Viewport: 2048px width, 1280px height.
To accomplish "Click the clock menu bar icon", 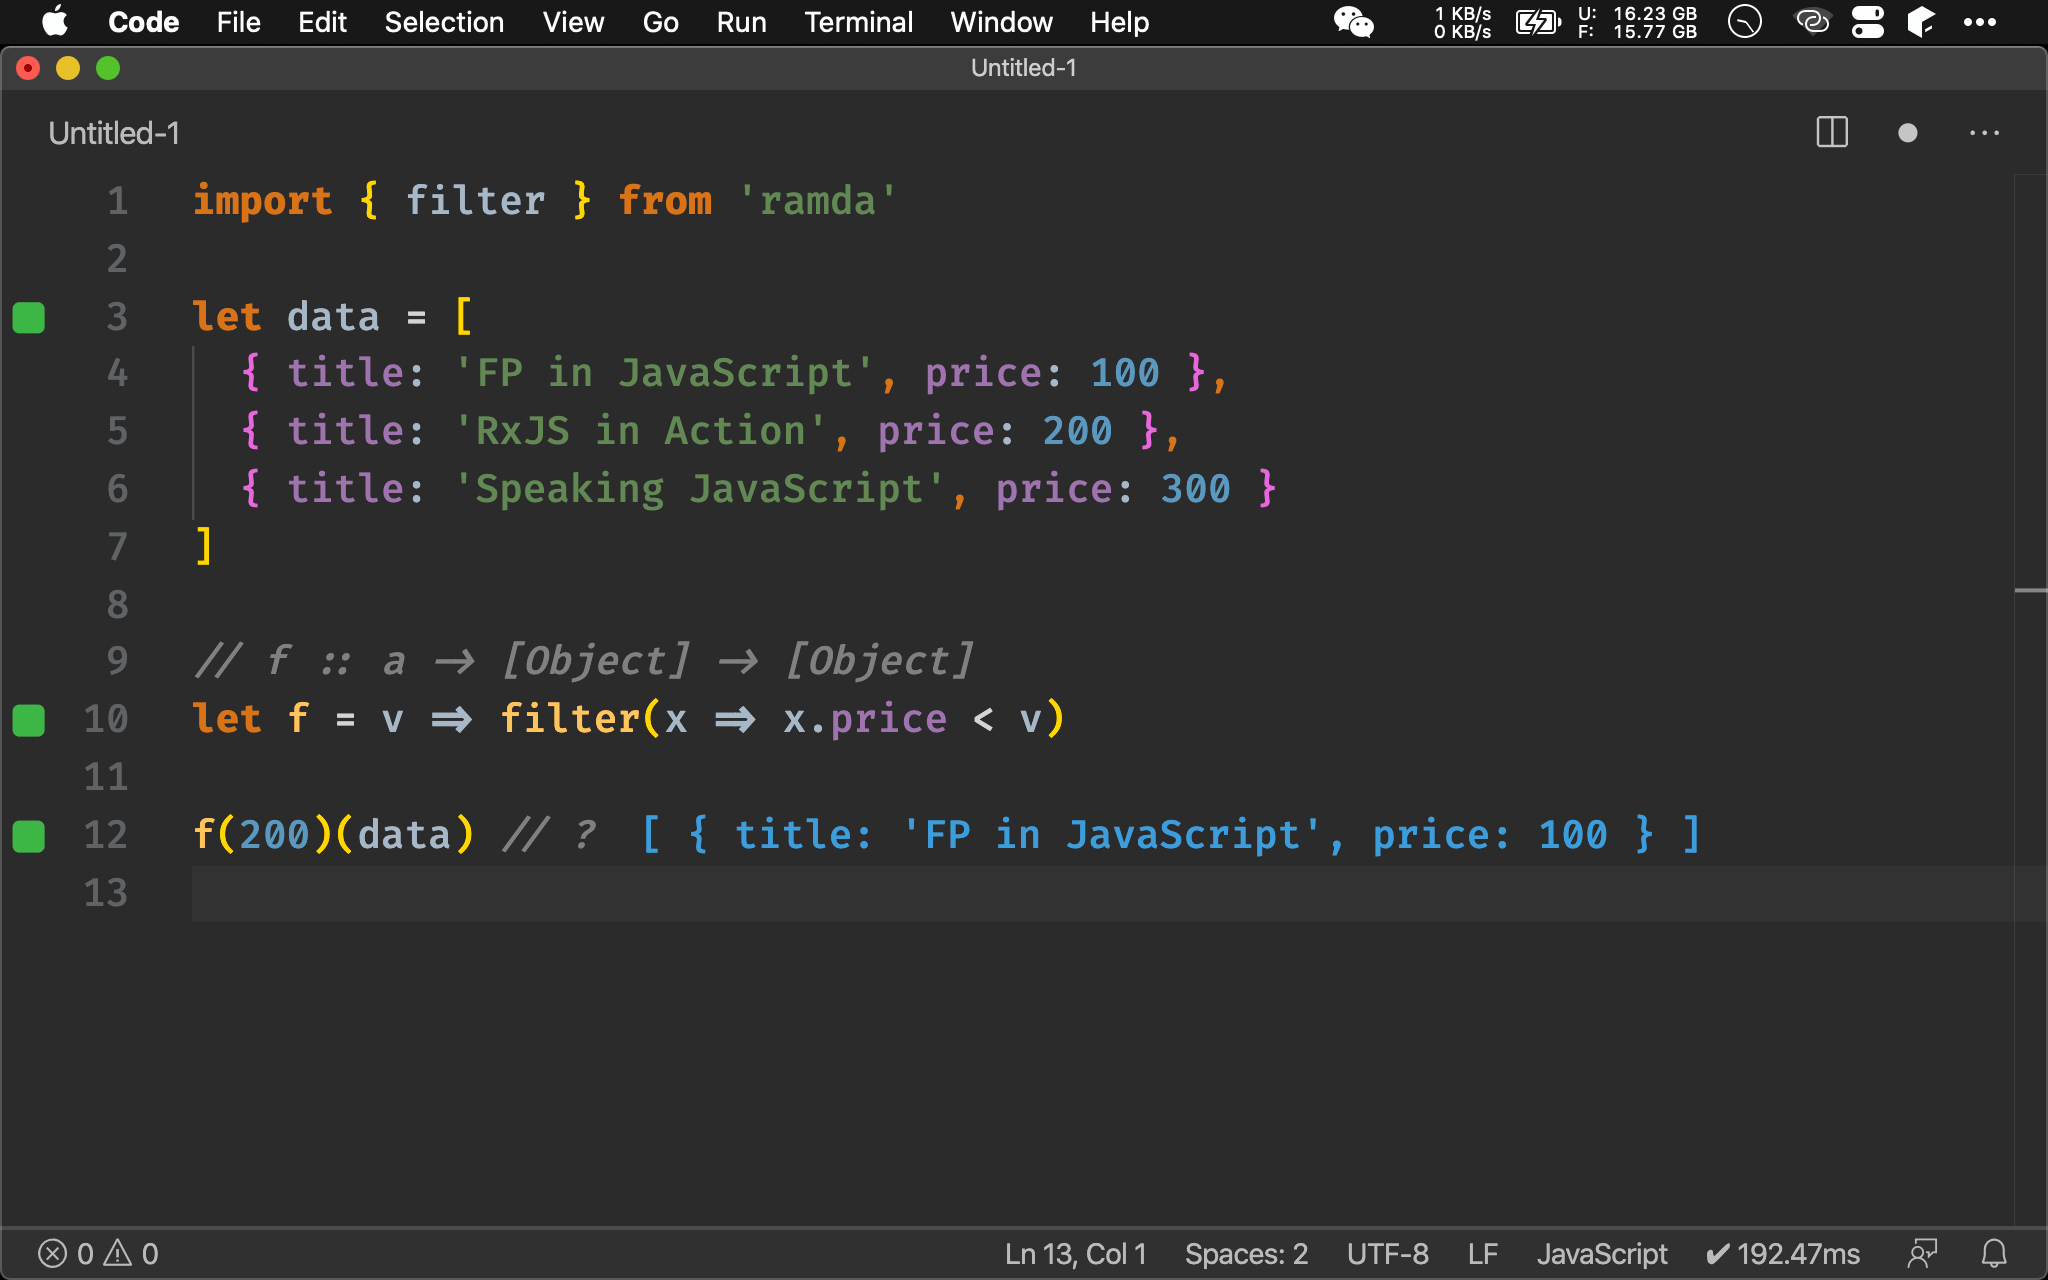I will pos(1744,22).
